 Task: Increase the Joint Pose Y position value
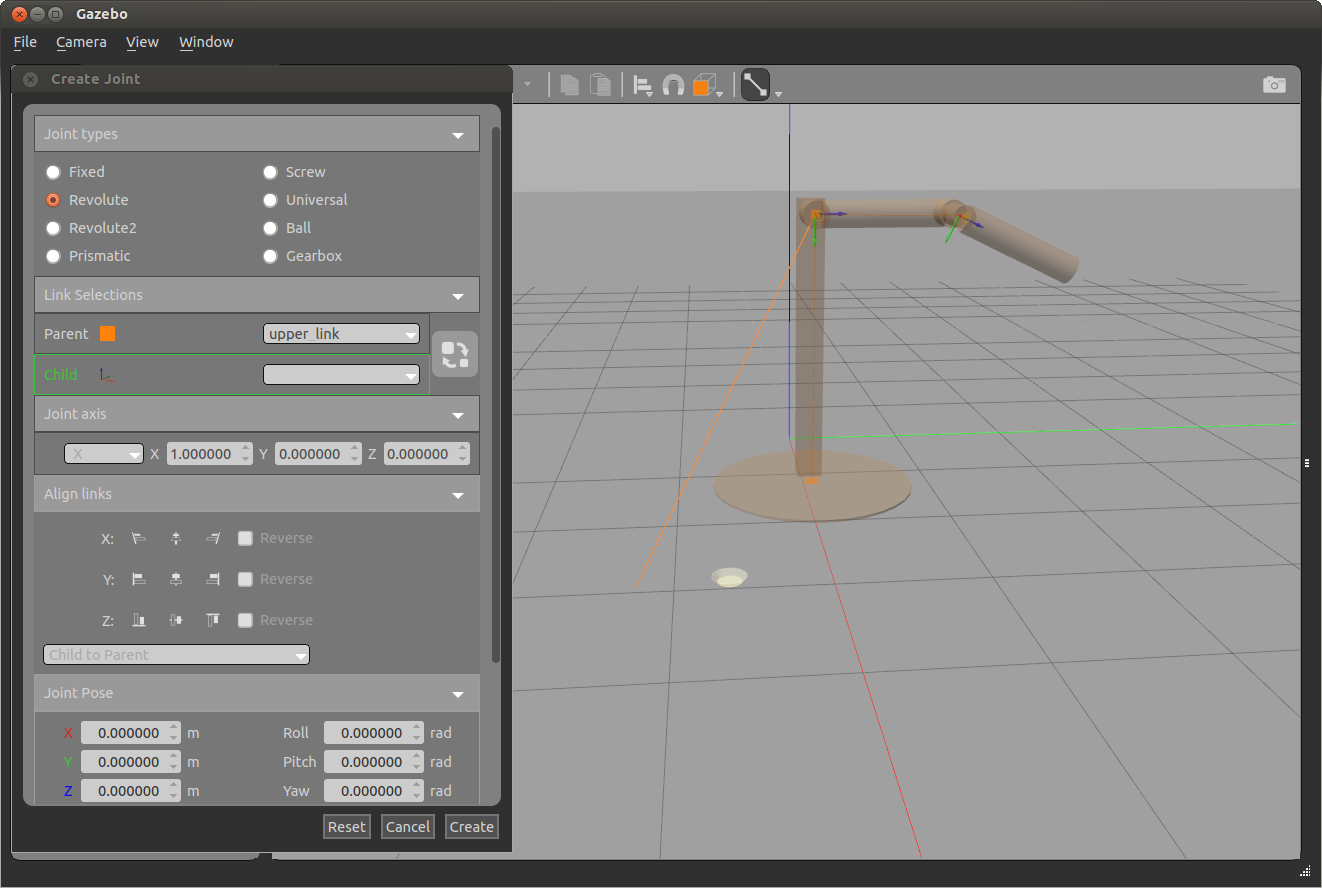point(174,757)
